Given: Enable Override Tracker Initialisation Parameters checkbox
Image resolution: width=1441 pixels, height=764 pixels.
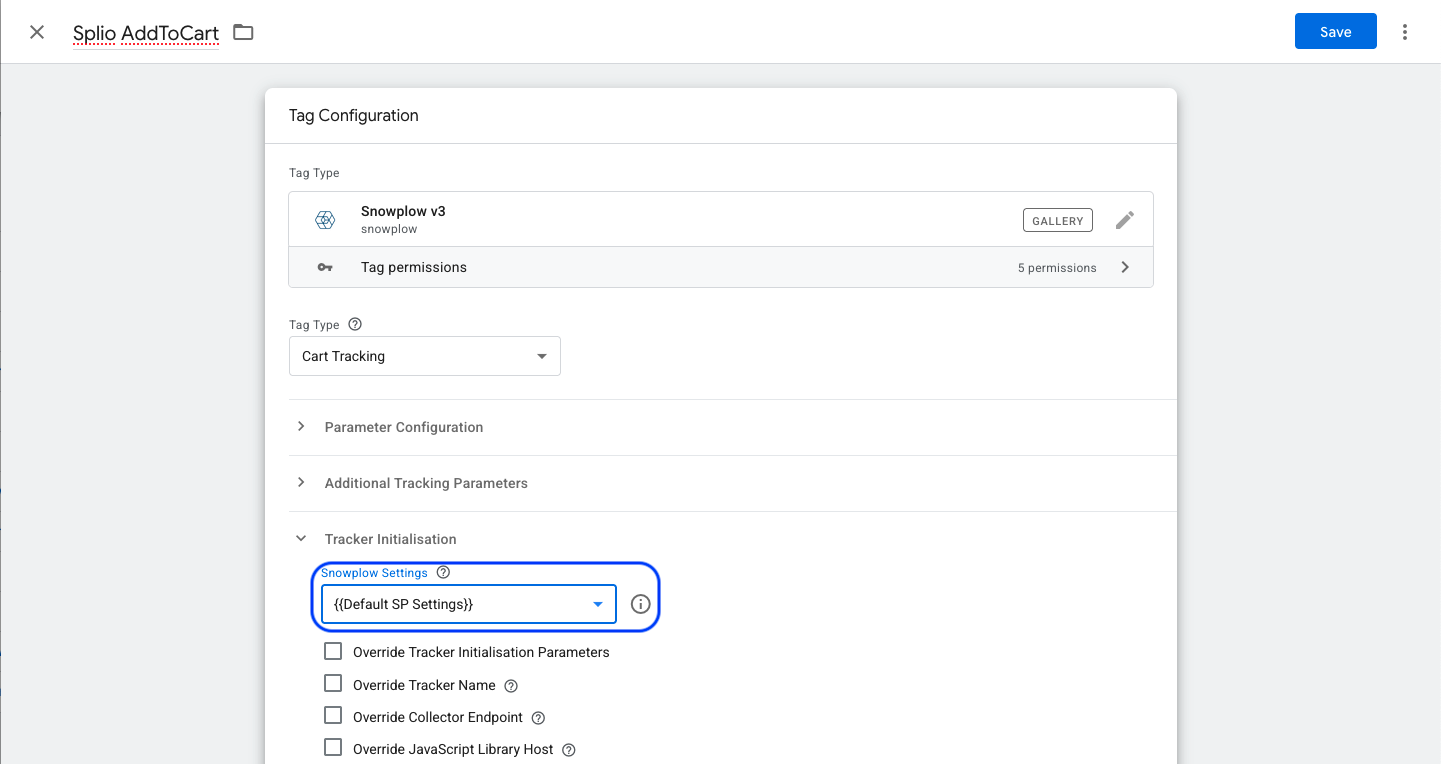Looking at the screenshot, I should tap(333, 651).
